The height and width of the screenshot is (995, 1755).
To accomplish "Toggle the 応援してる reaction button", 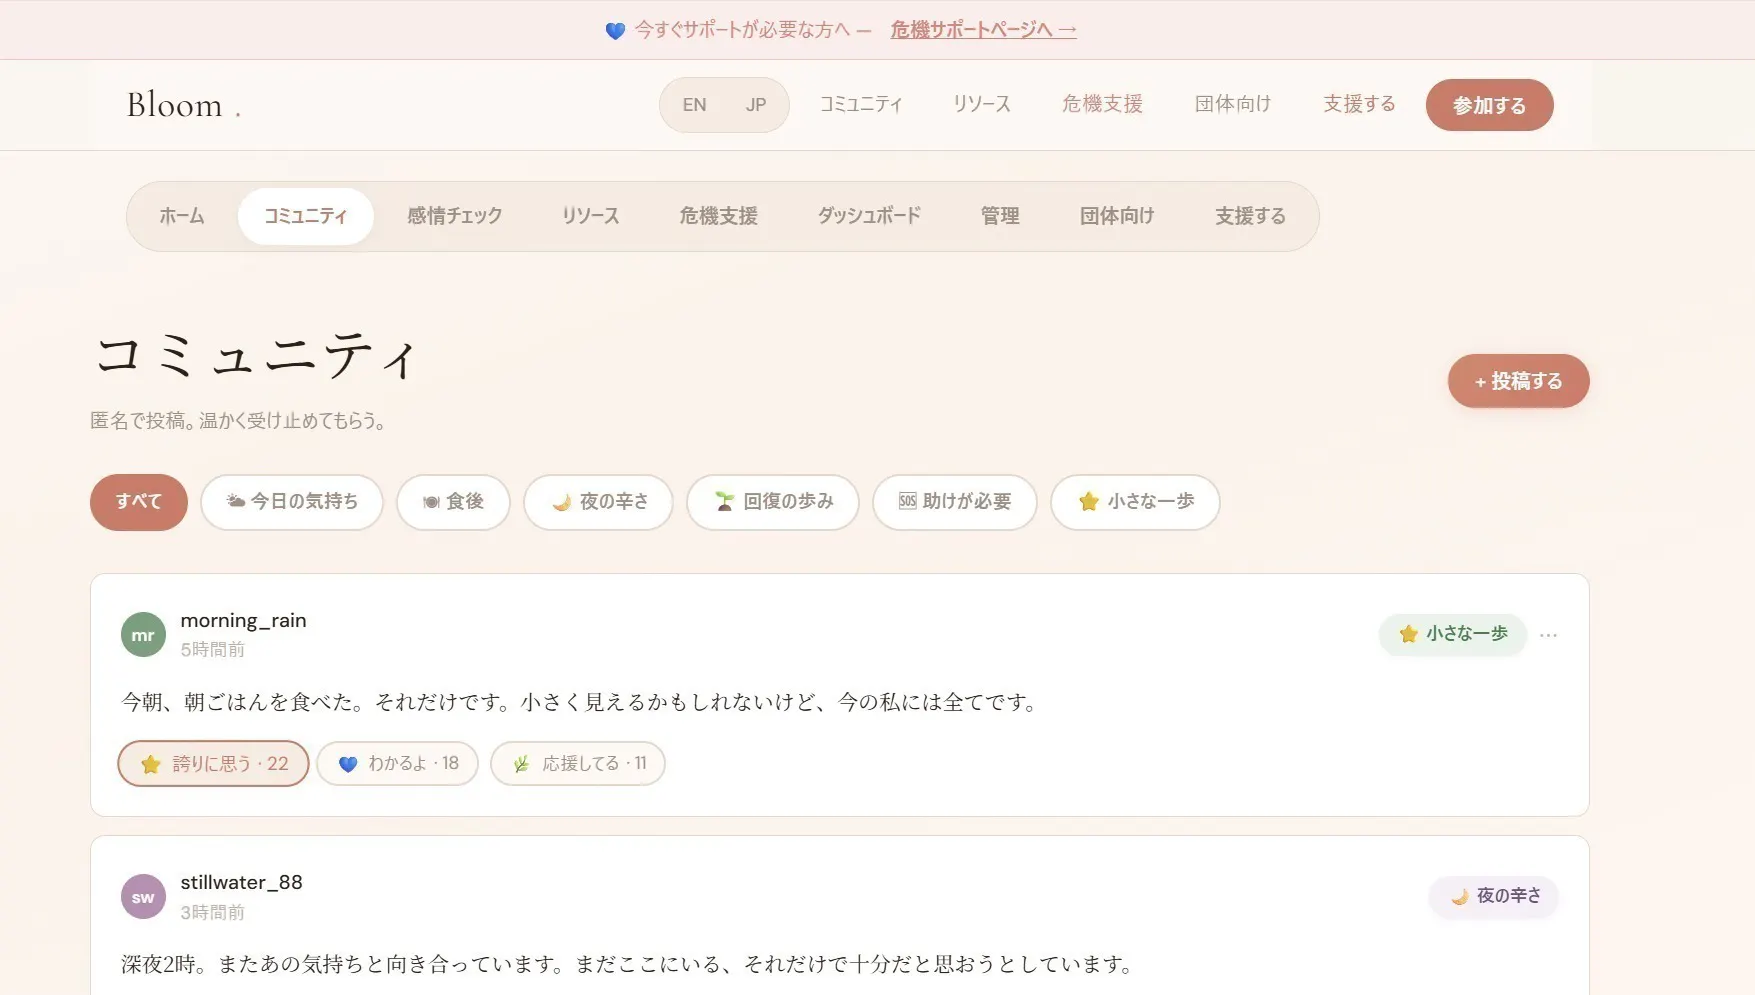I will coord(577,764).
